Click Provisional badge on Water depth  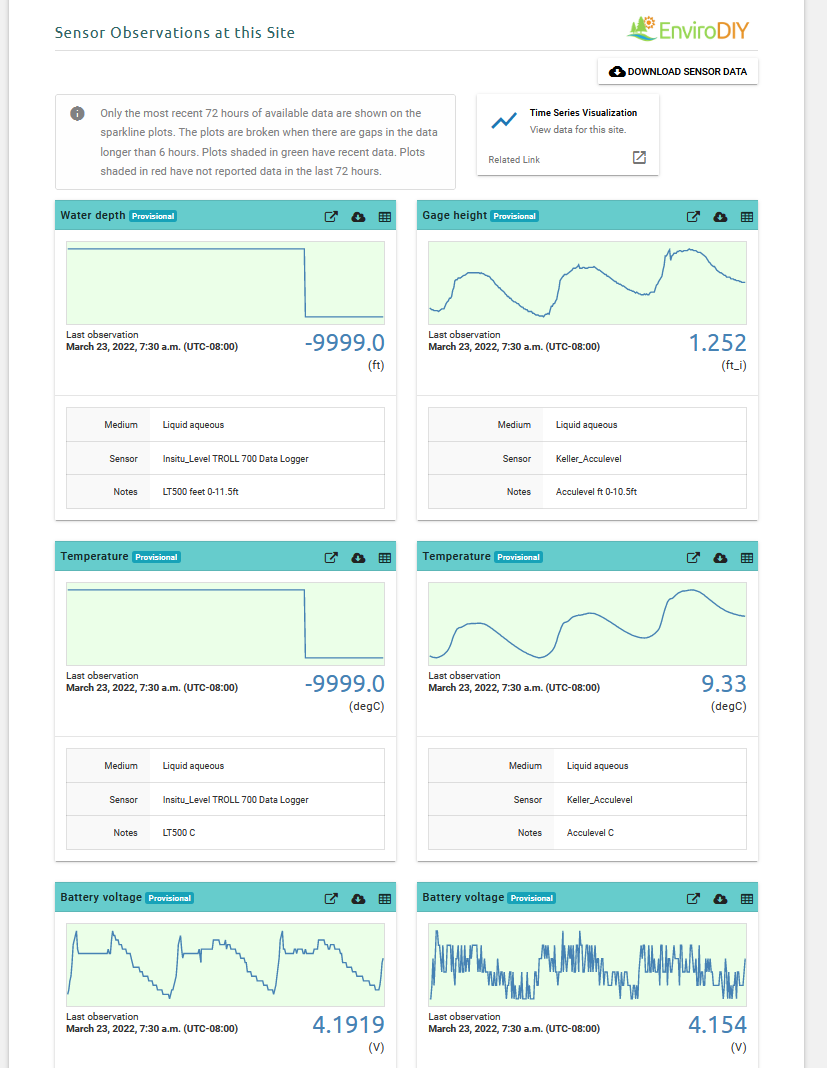pyautogui.click(x=153, y=216)
